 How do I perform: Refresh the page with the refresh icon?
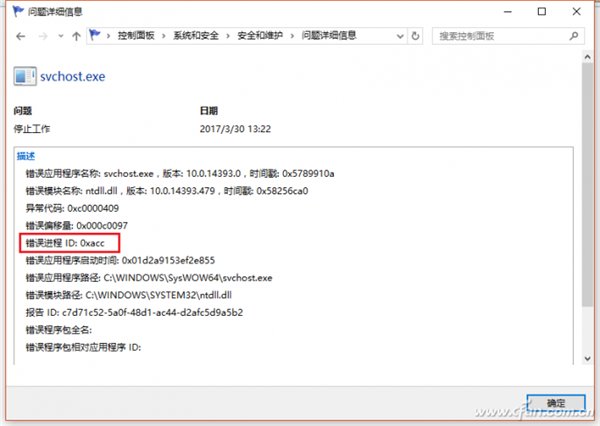click(414, 35)
